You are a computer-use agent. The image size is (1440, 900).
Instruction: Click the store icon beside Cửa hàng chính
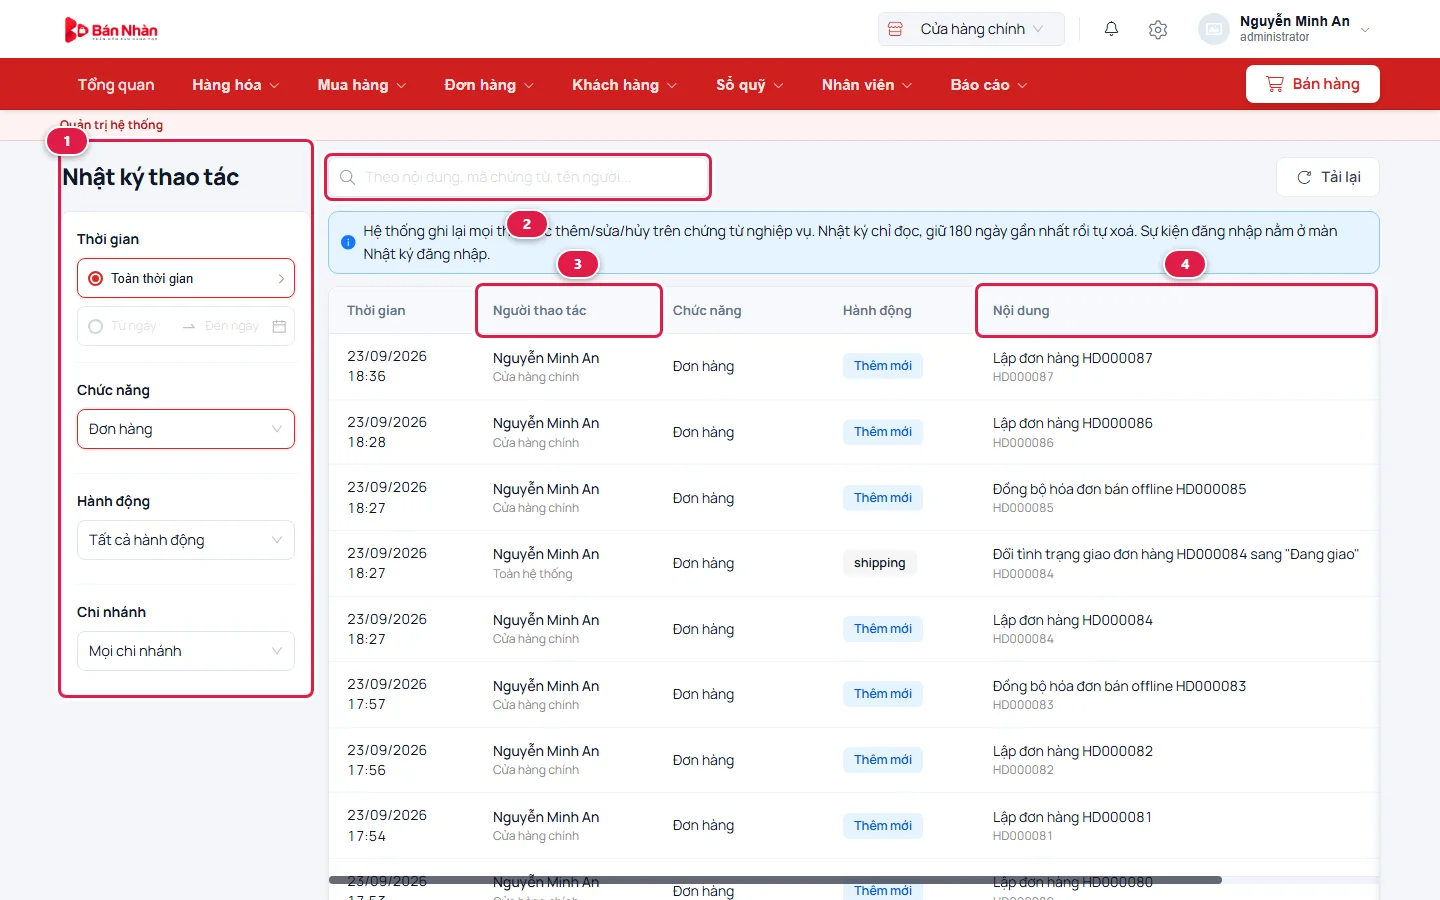pos(896,29)
